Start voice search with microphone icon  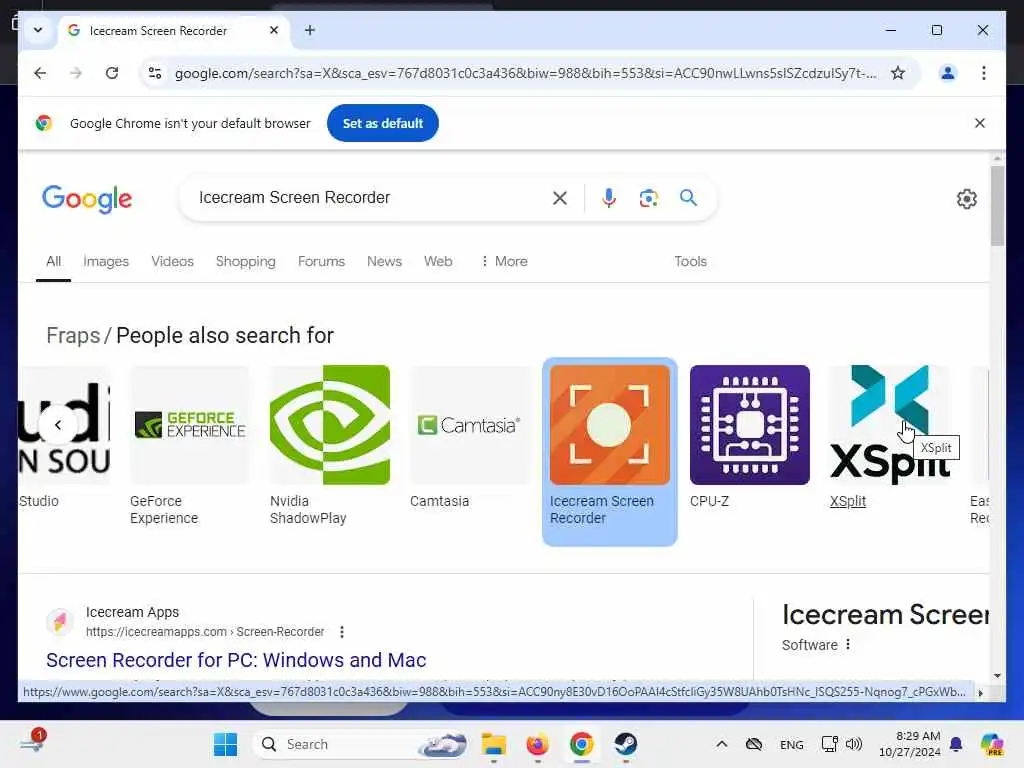tap(609, 198)
